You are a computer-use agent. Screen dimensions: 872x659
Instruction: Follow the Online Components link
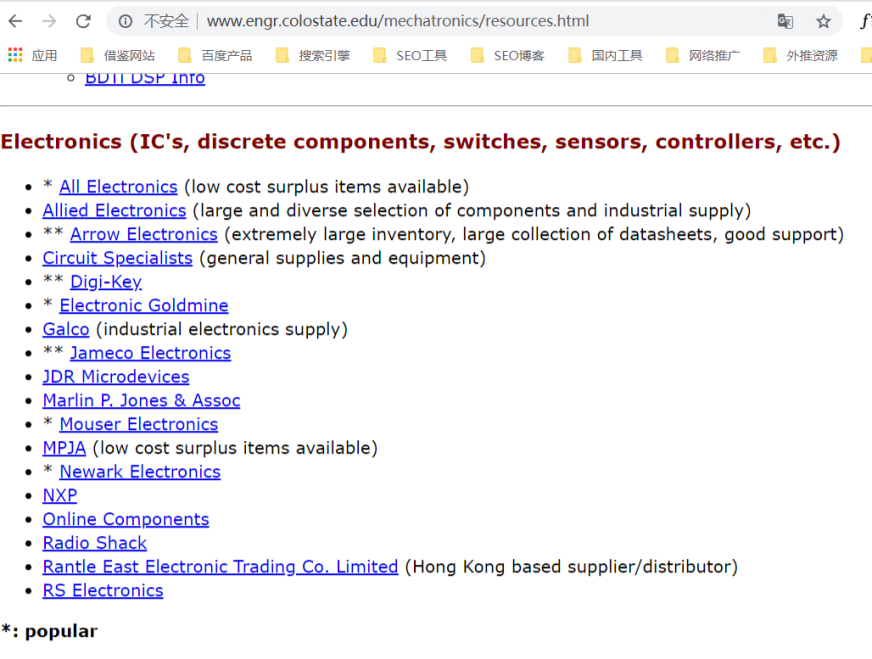pyautogui.click(x=126, y=519)
